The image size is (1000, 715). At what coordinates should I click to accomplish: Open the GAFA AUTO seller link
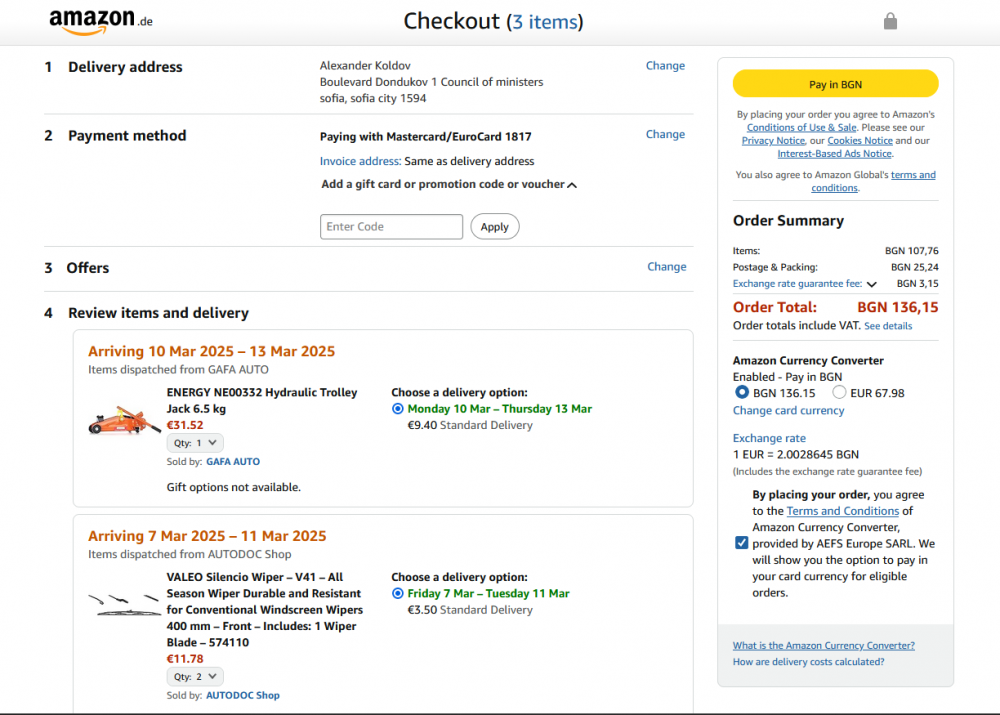(x=232, y=462)
